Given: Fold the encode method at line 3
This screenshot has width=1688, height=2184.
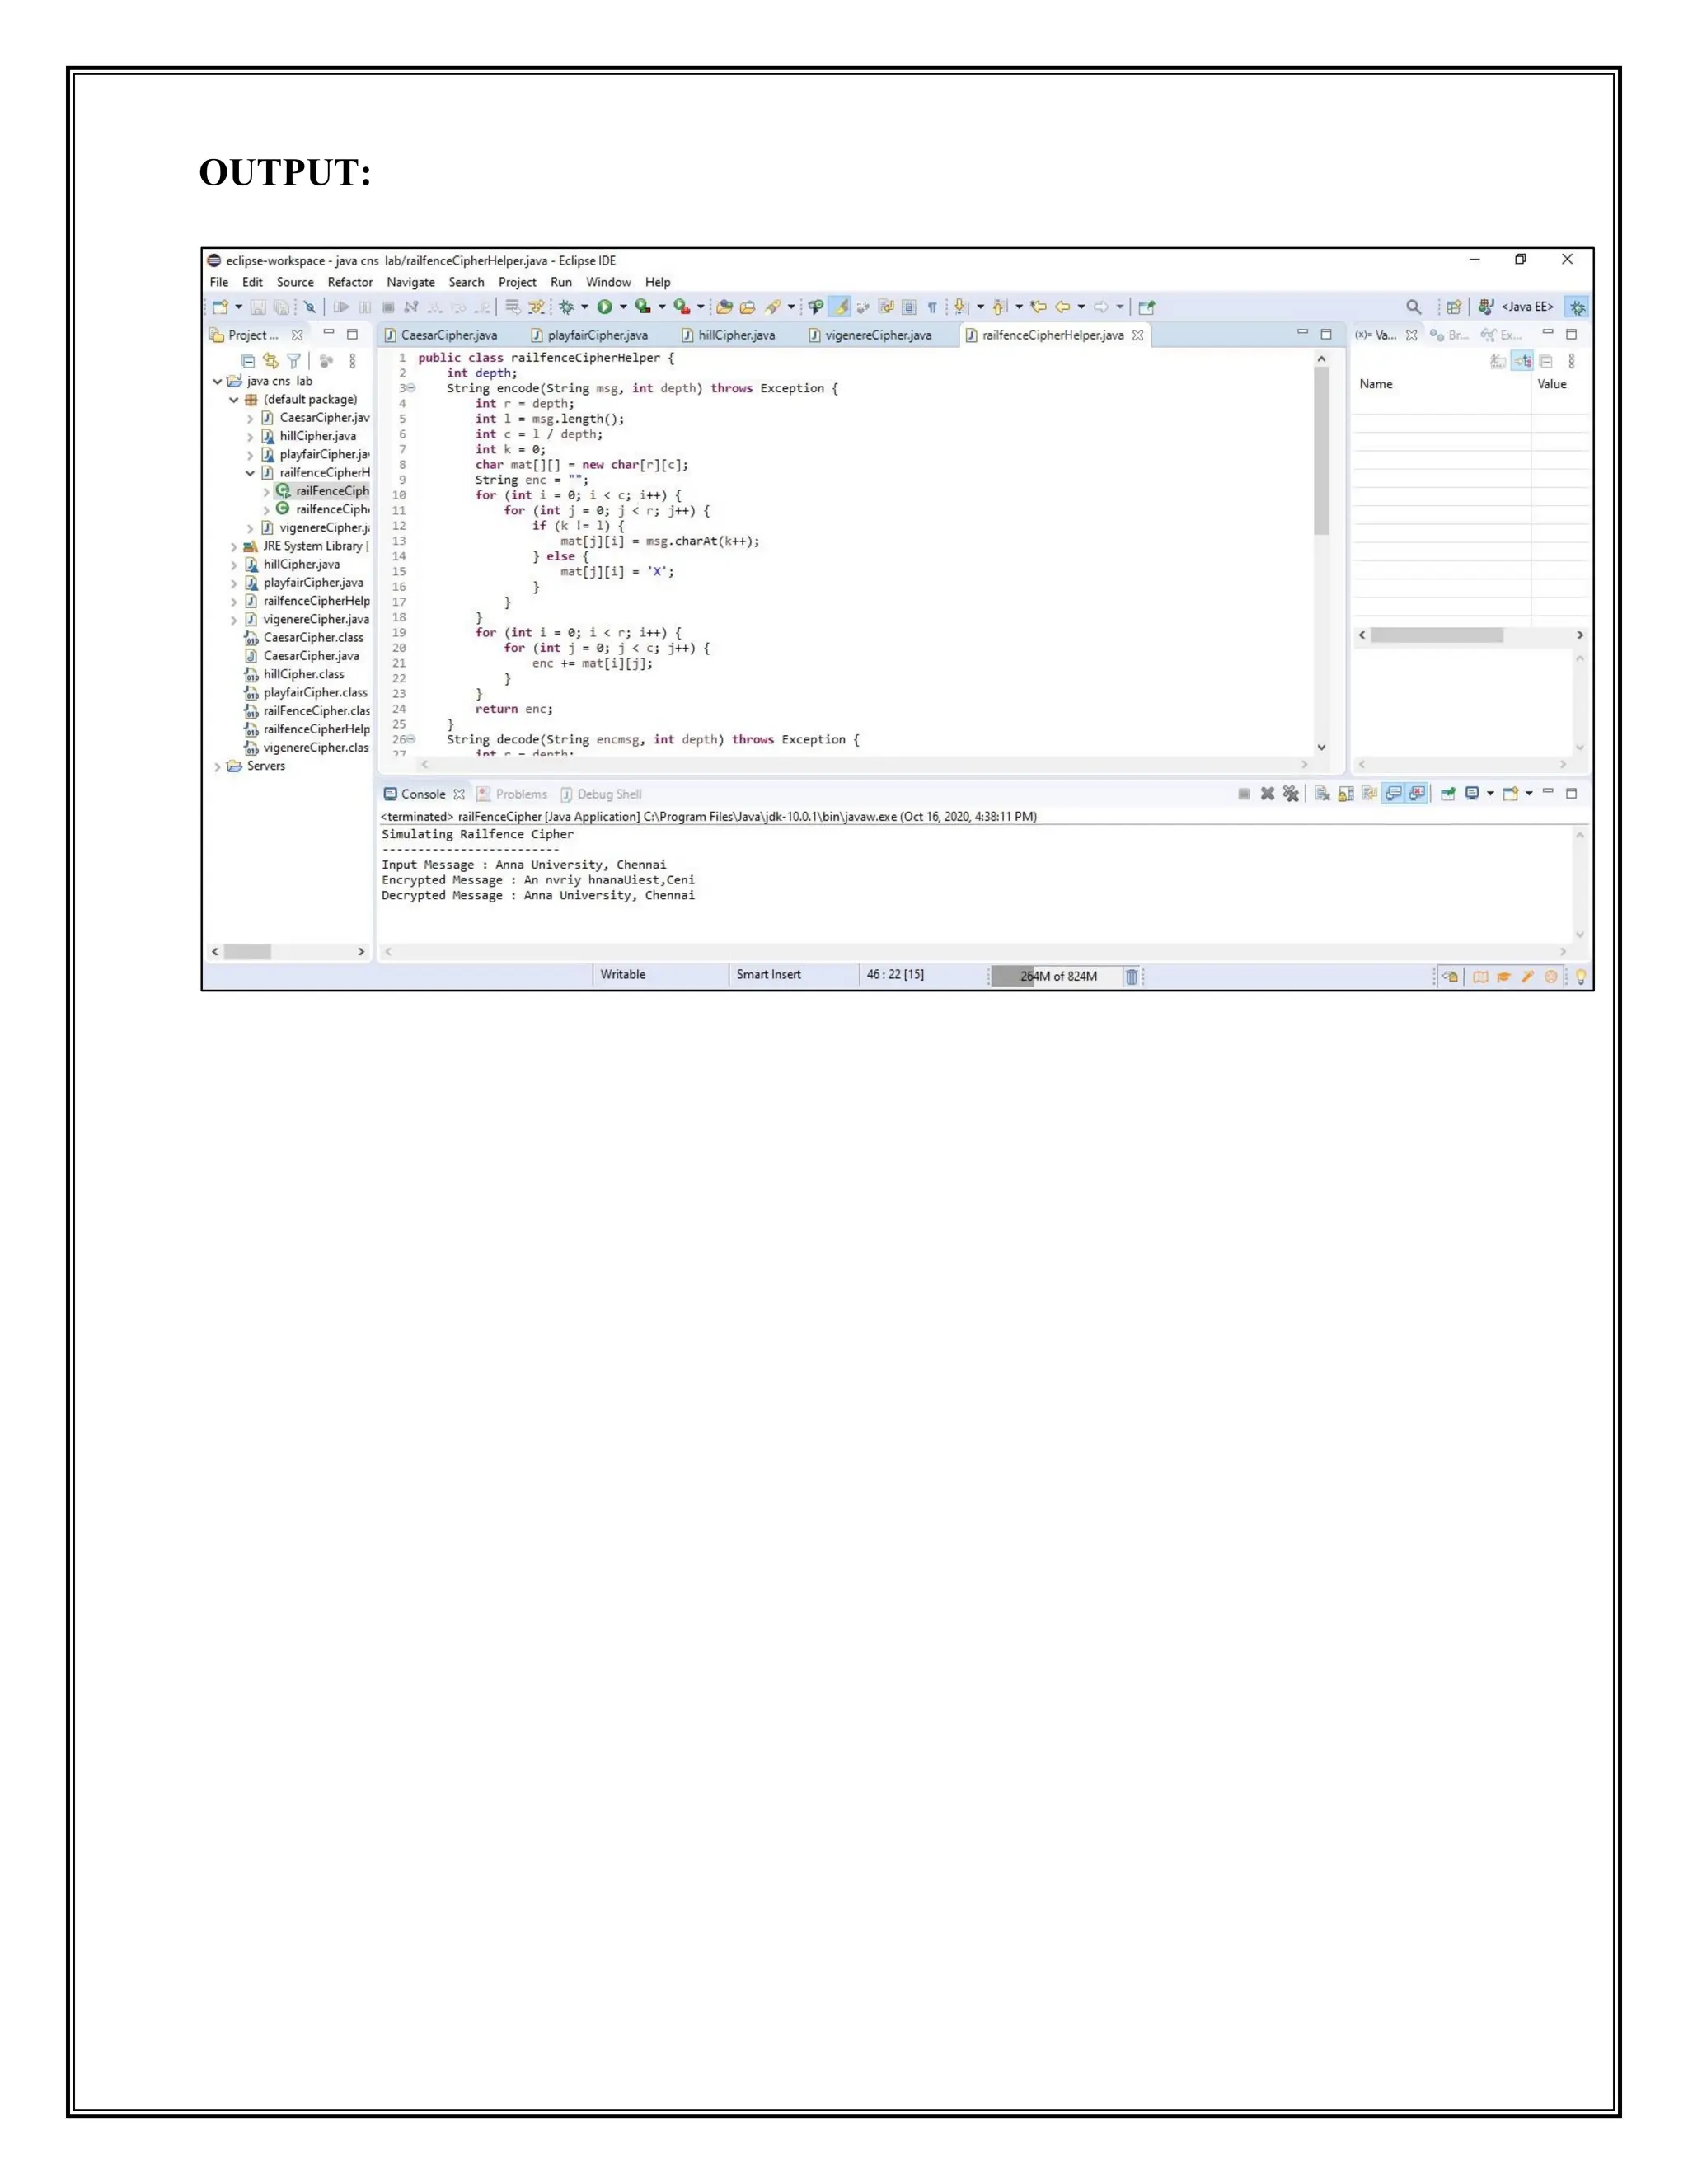Looking at the screenshot, I should (410, 388).
